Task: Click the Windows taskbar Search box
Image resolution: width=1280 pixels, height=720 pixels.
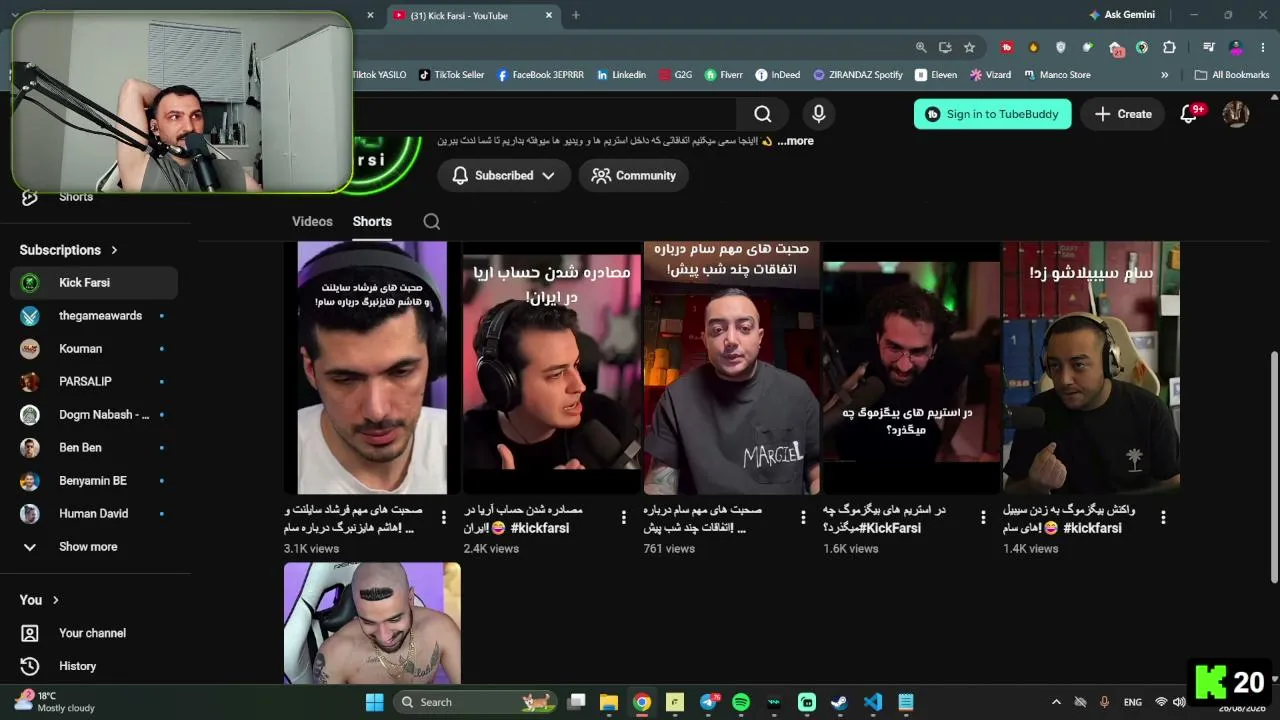Action: tap(475, 702)
